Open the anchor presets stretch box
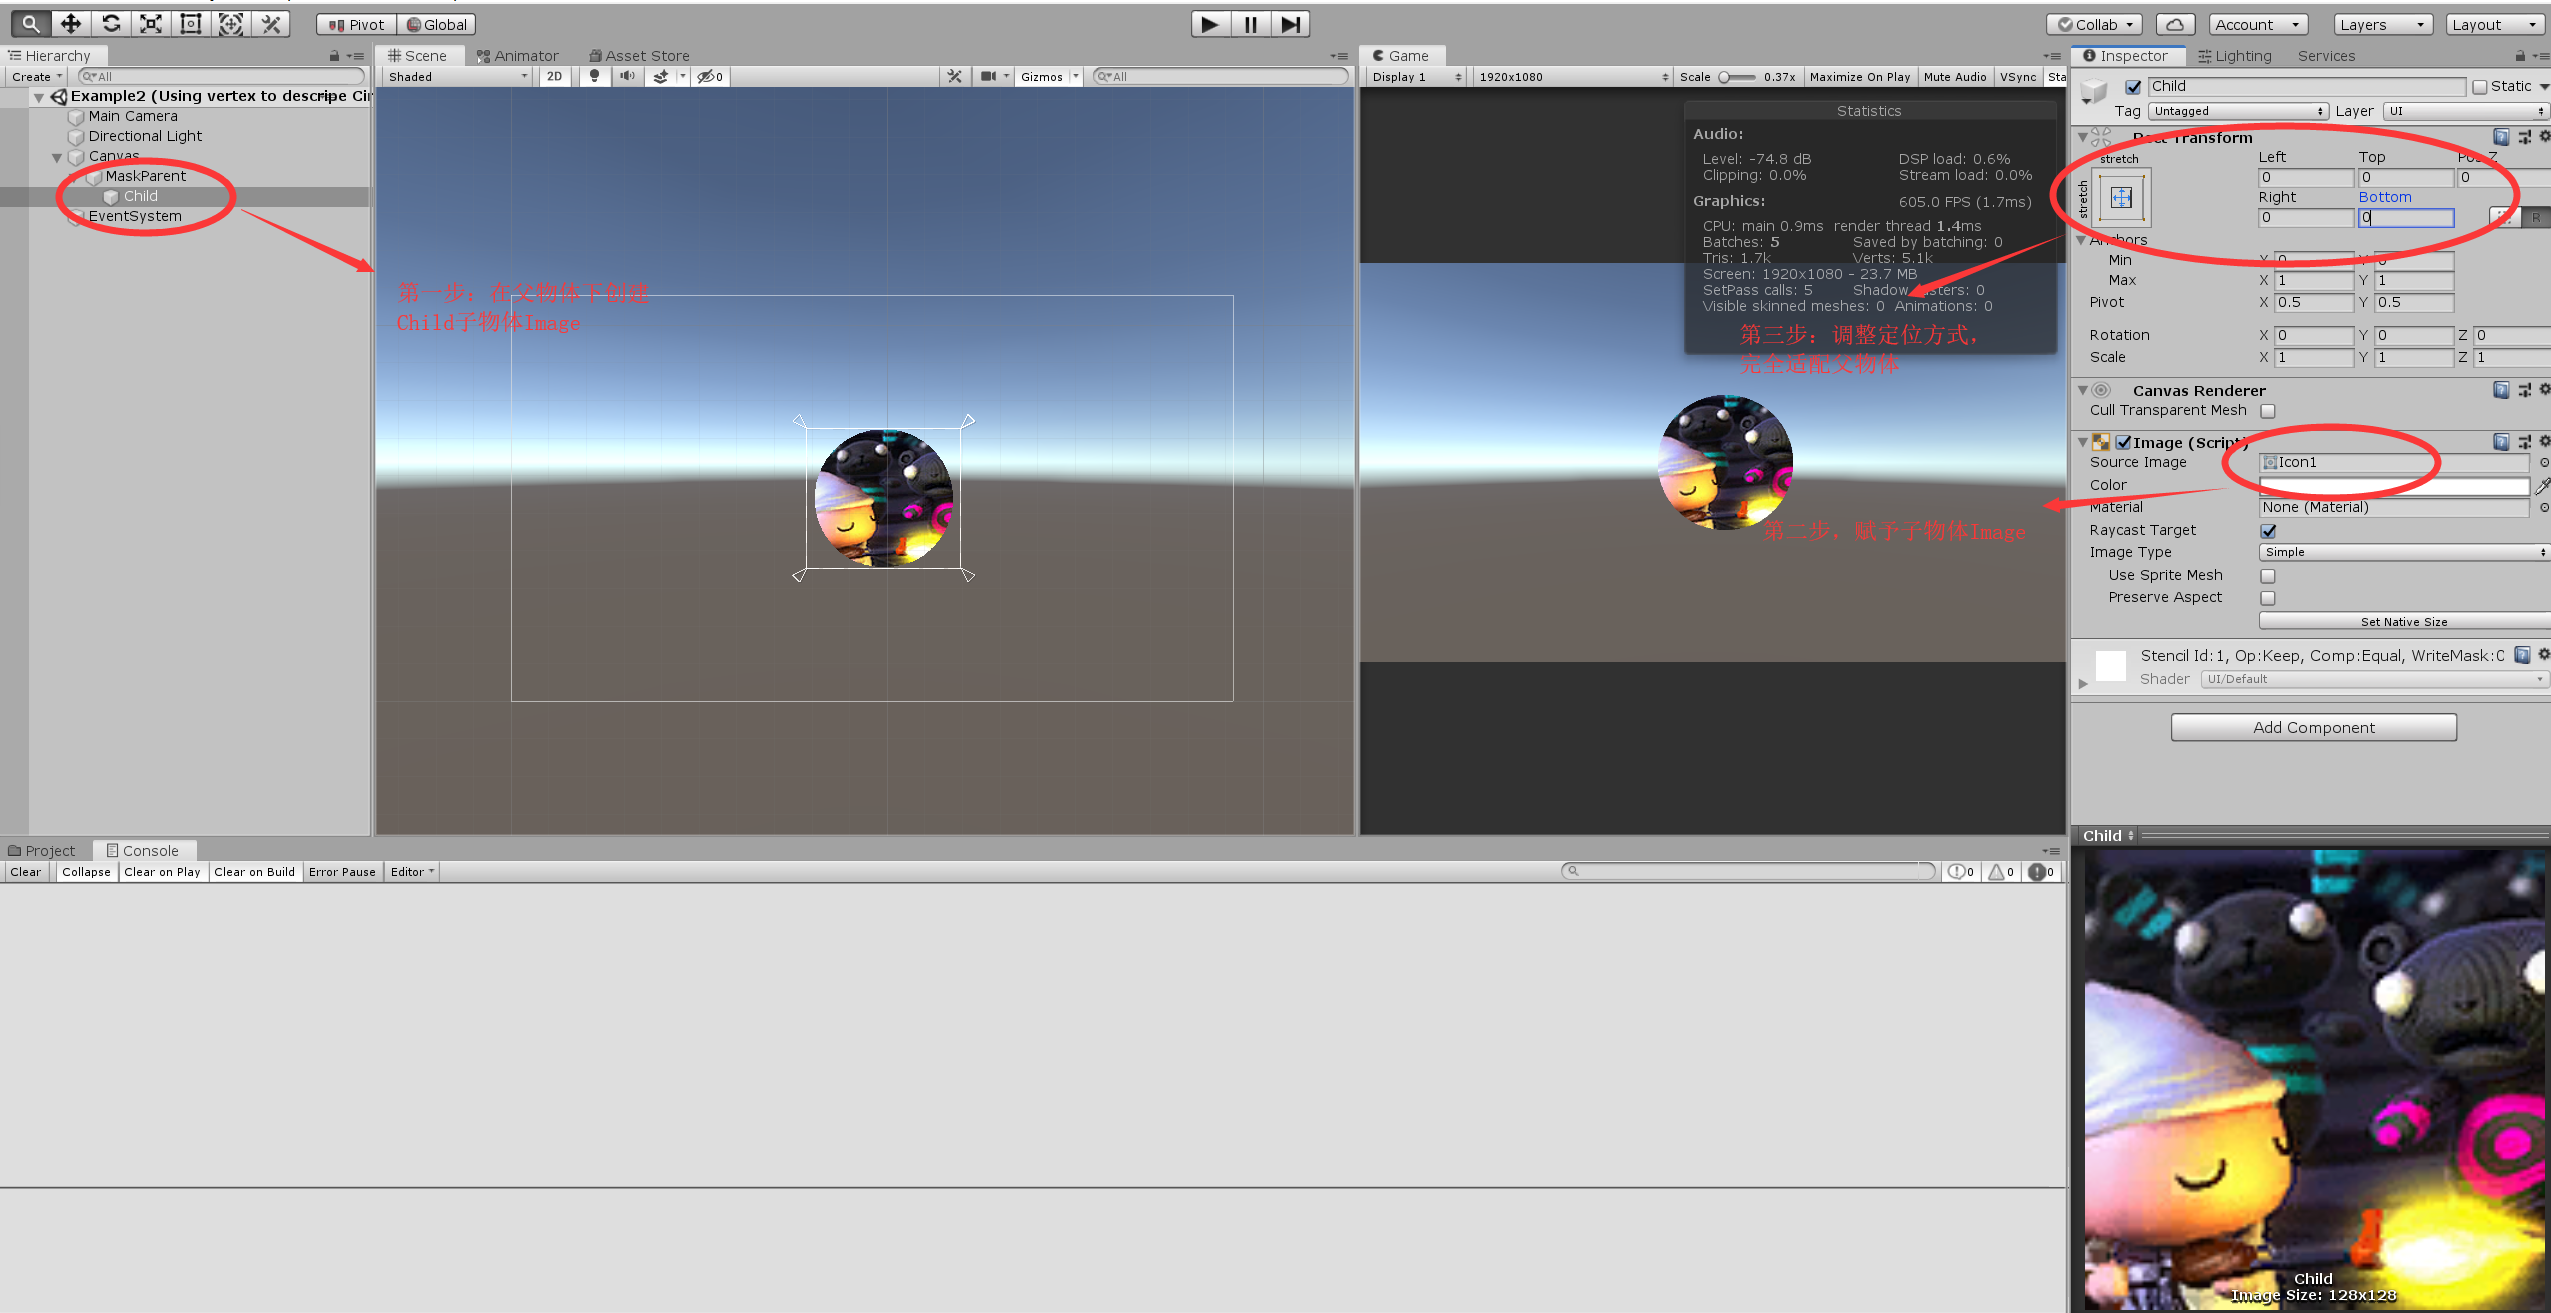This screenshot has width=2551, height=1313. (x=2121, y=197)
